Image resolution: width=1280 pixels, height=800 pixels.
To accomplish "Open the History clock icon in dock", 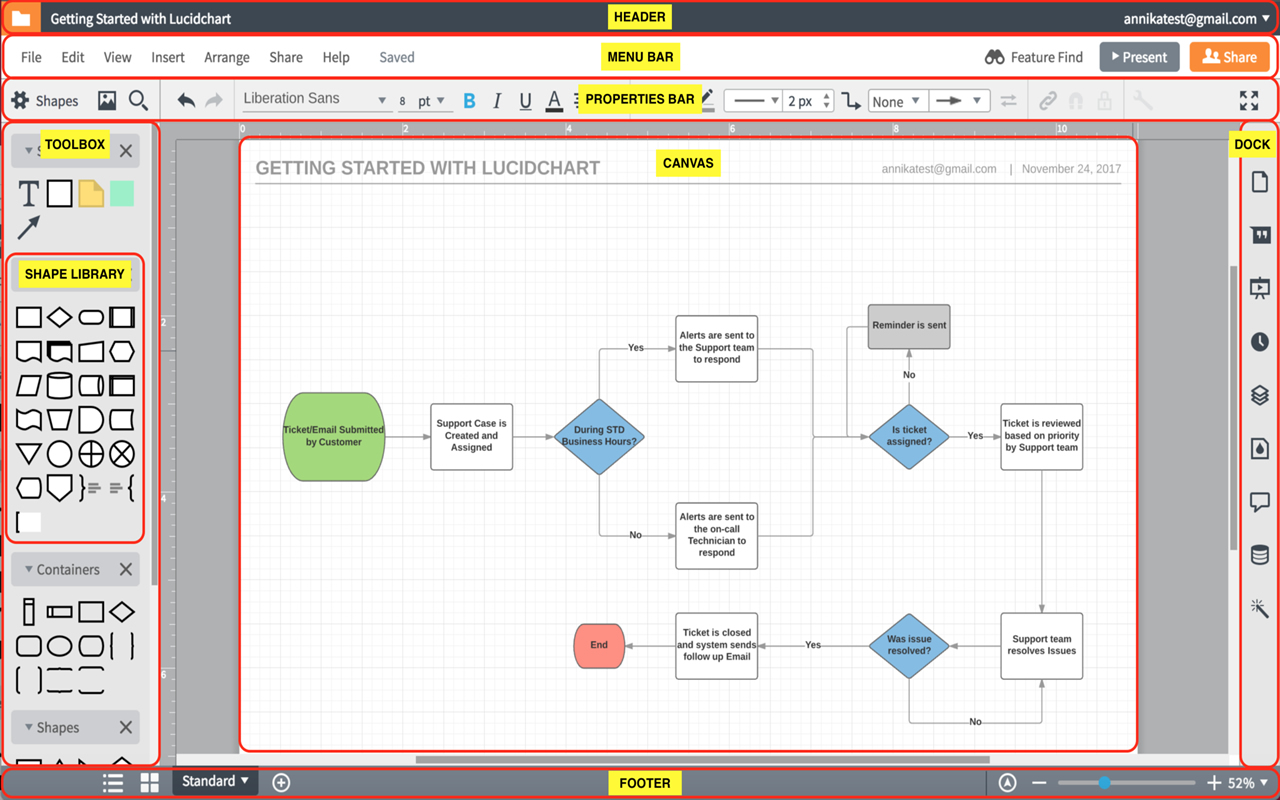I will point(1259,342).
